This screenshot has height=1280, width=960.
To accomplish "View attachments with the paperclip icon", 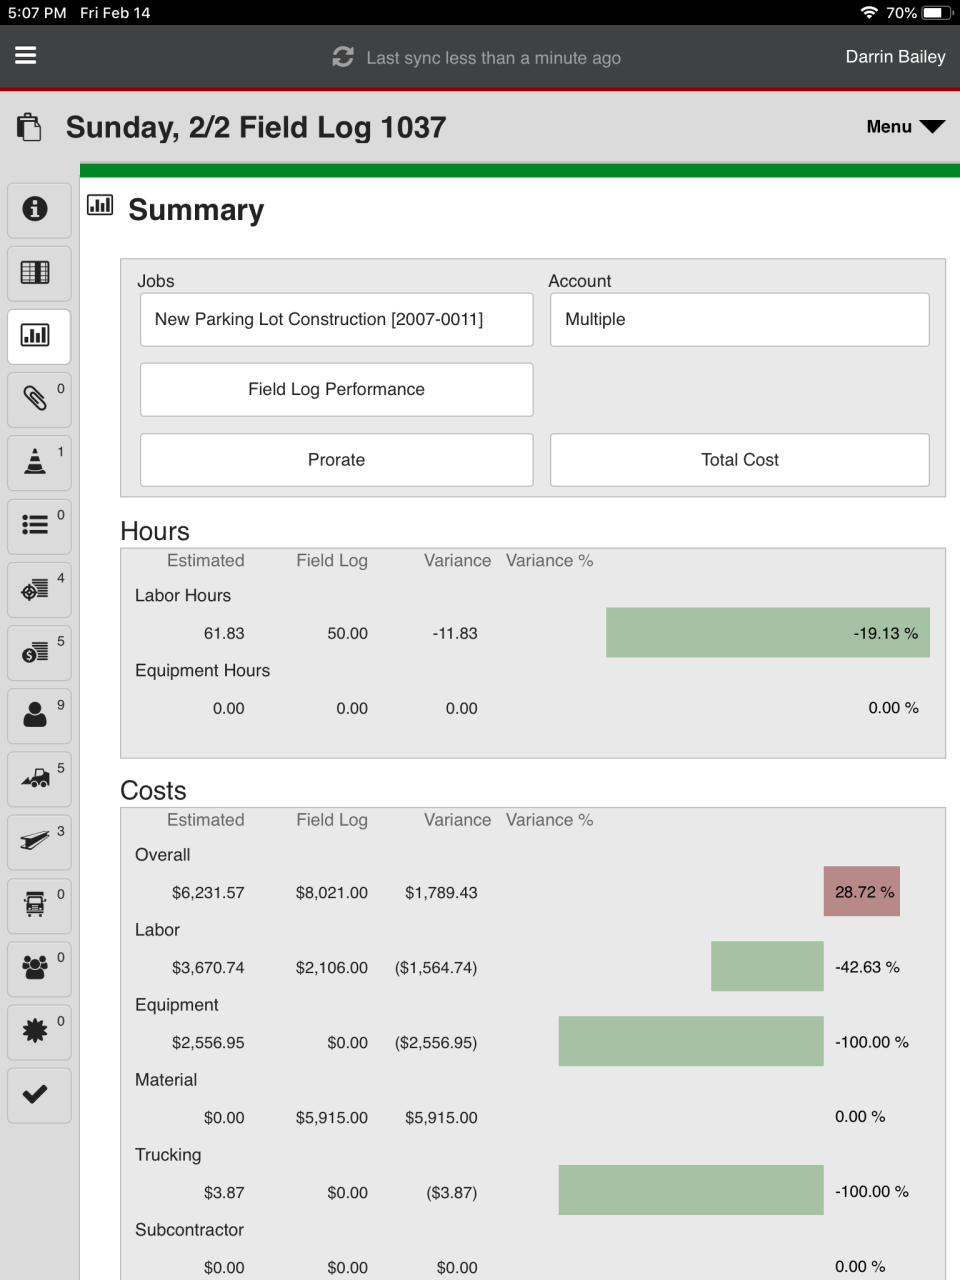I will click(38, 399).
